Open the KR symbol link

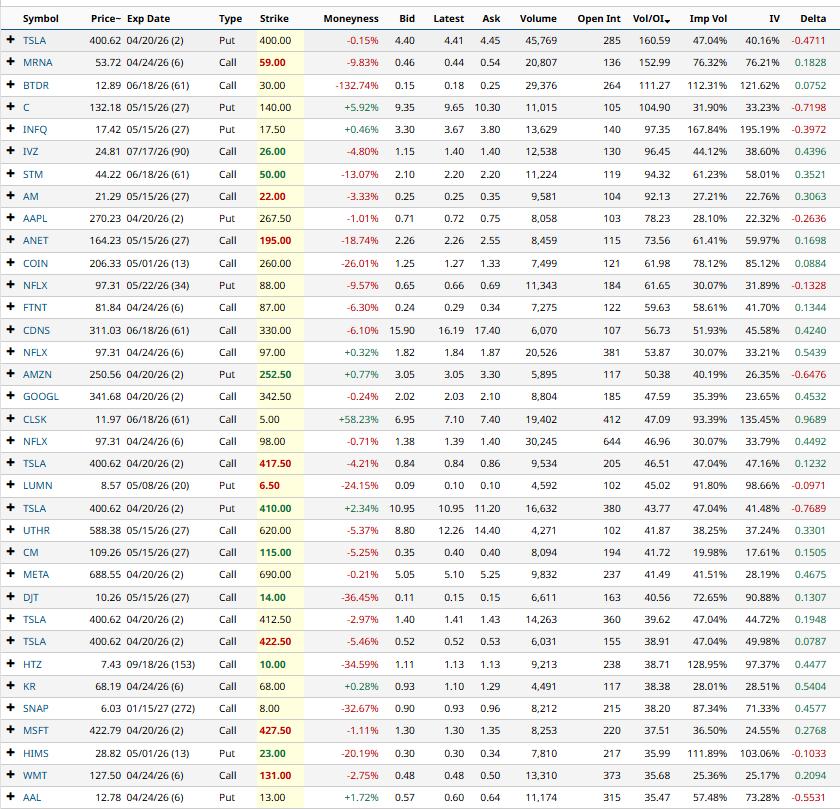pyautogui.click(x=29, y=686)
